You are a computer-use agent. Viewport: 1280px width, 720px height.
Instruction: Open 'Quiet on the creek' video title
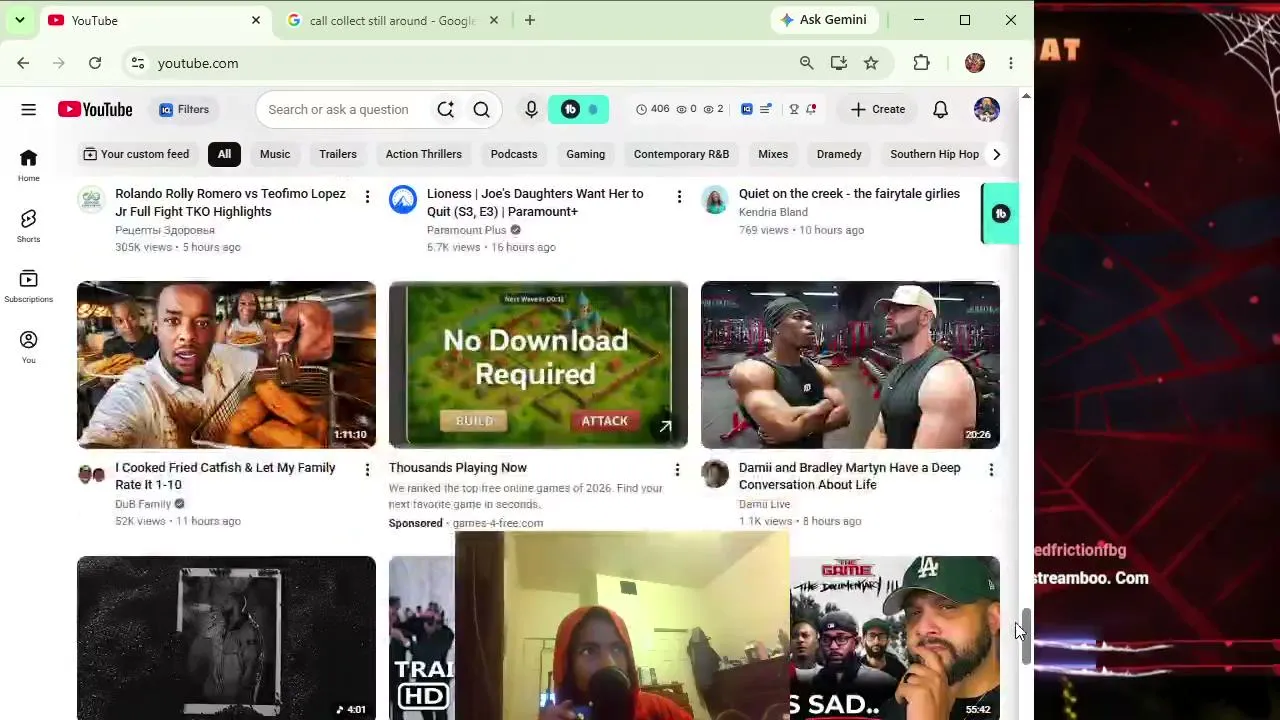tap(849, 194)
